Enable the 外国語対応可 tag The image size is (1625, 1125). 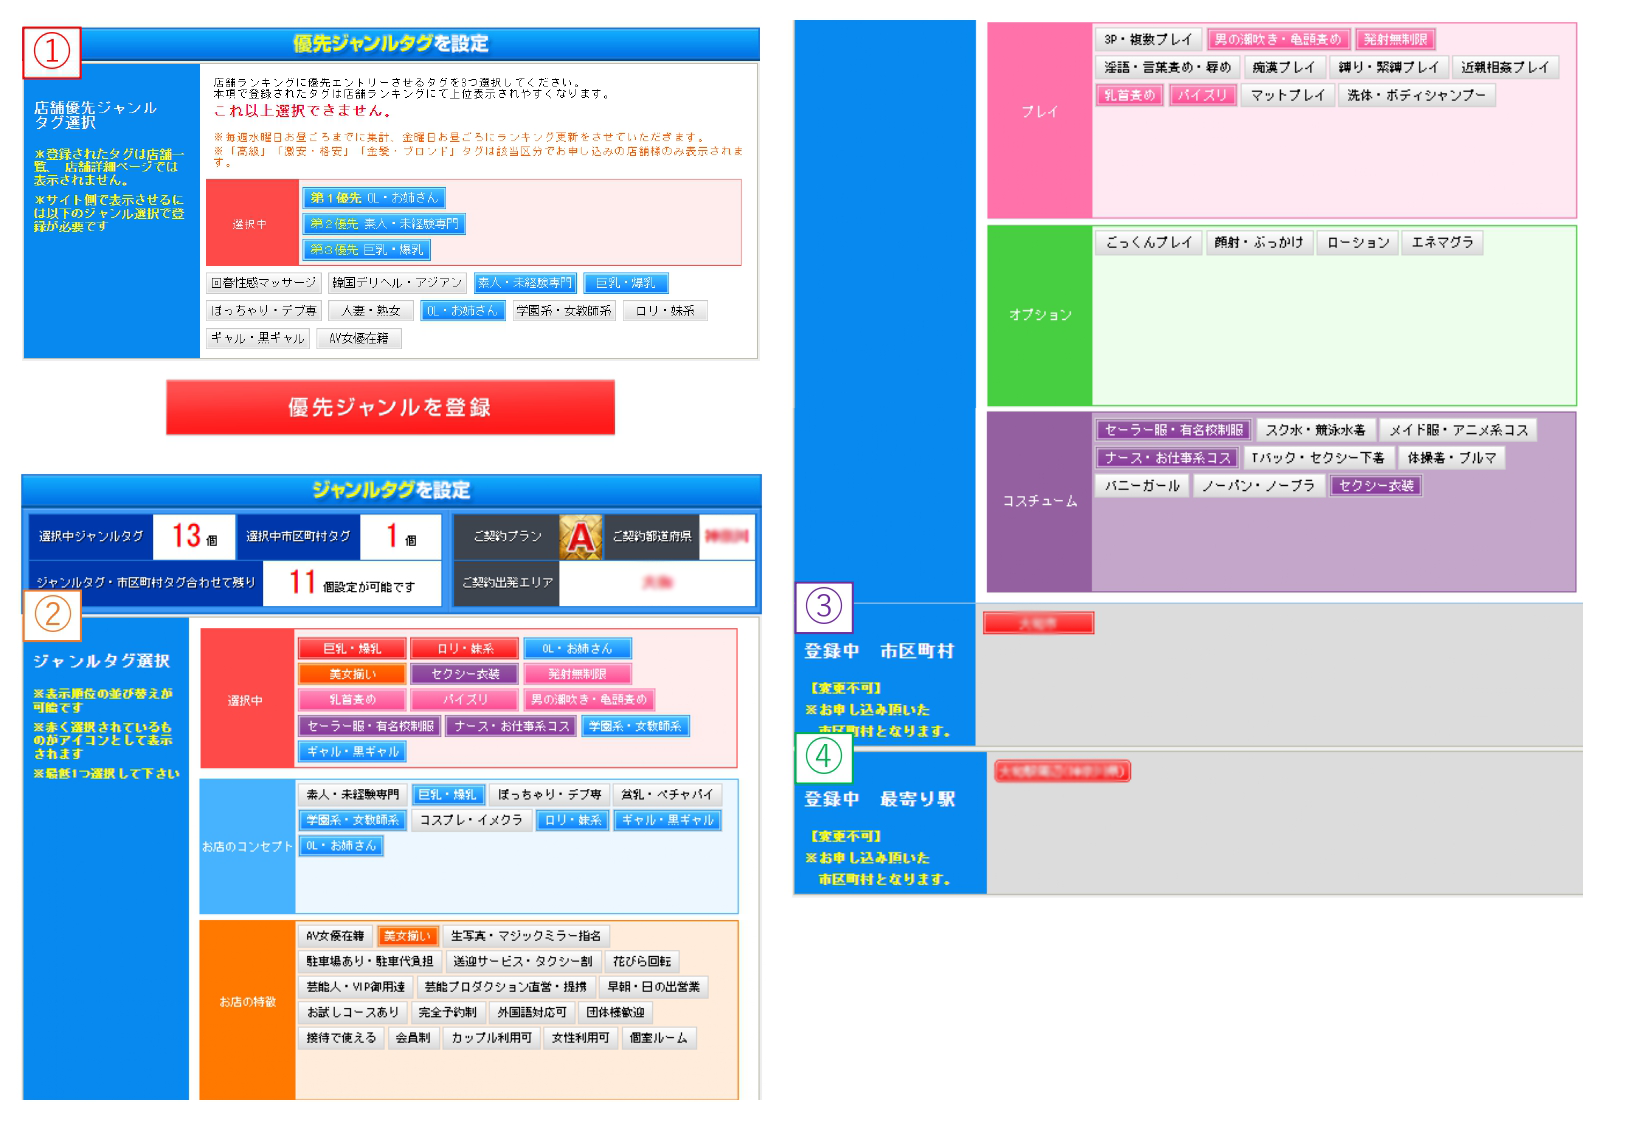[x=532, y=1012]
